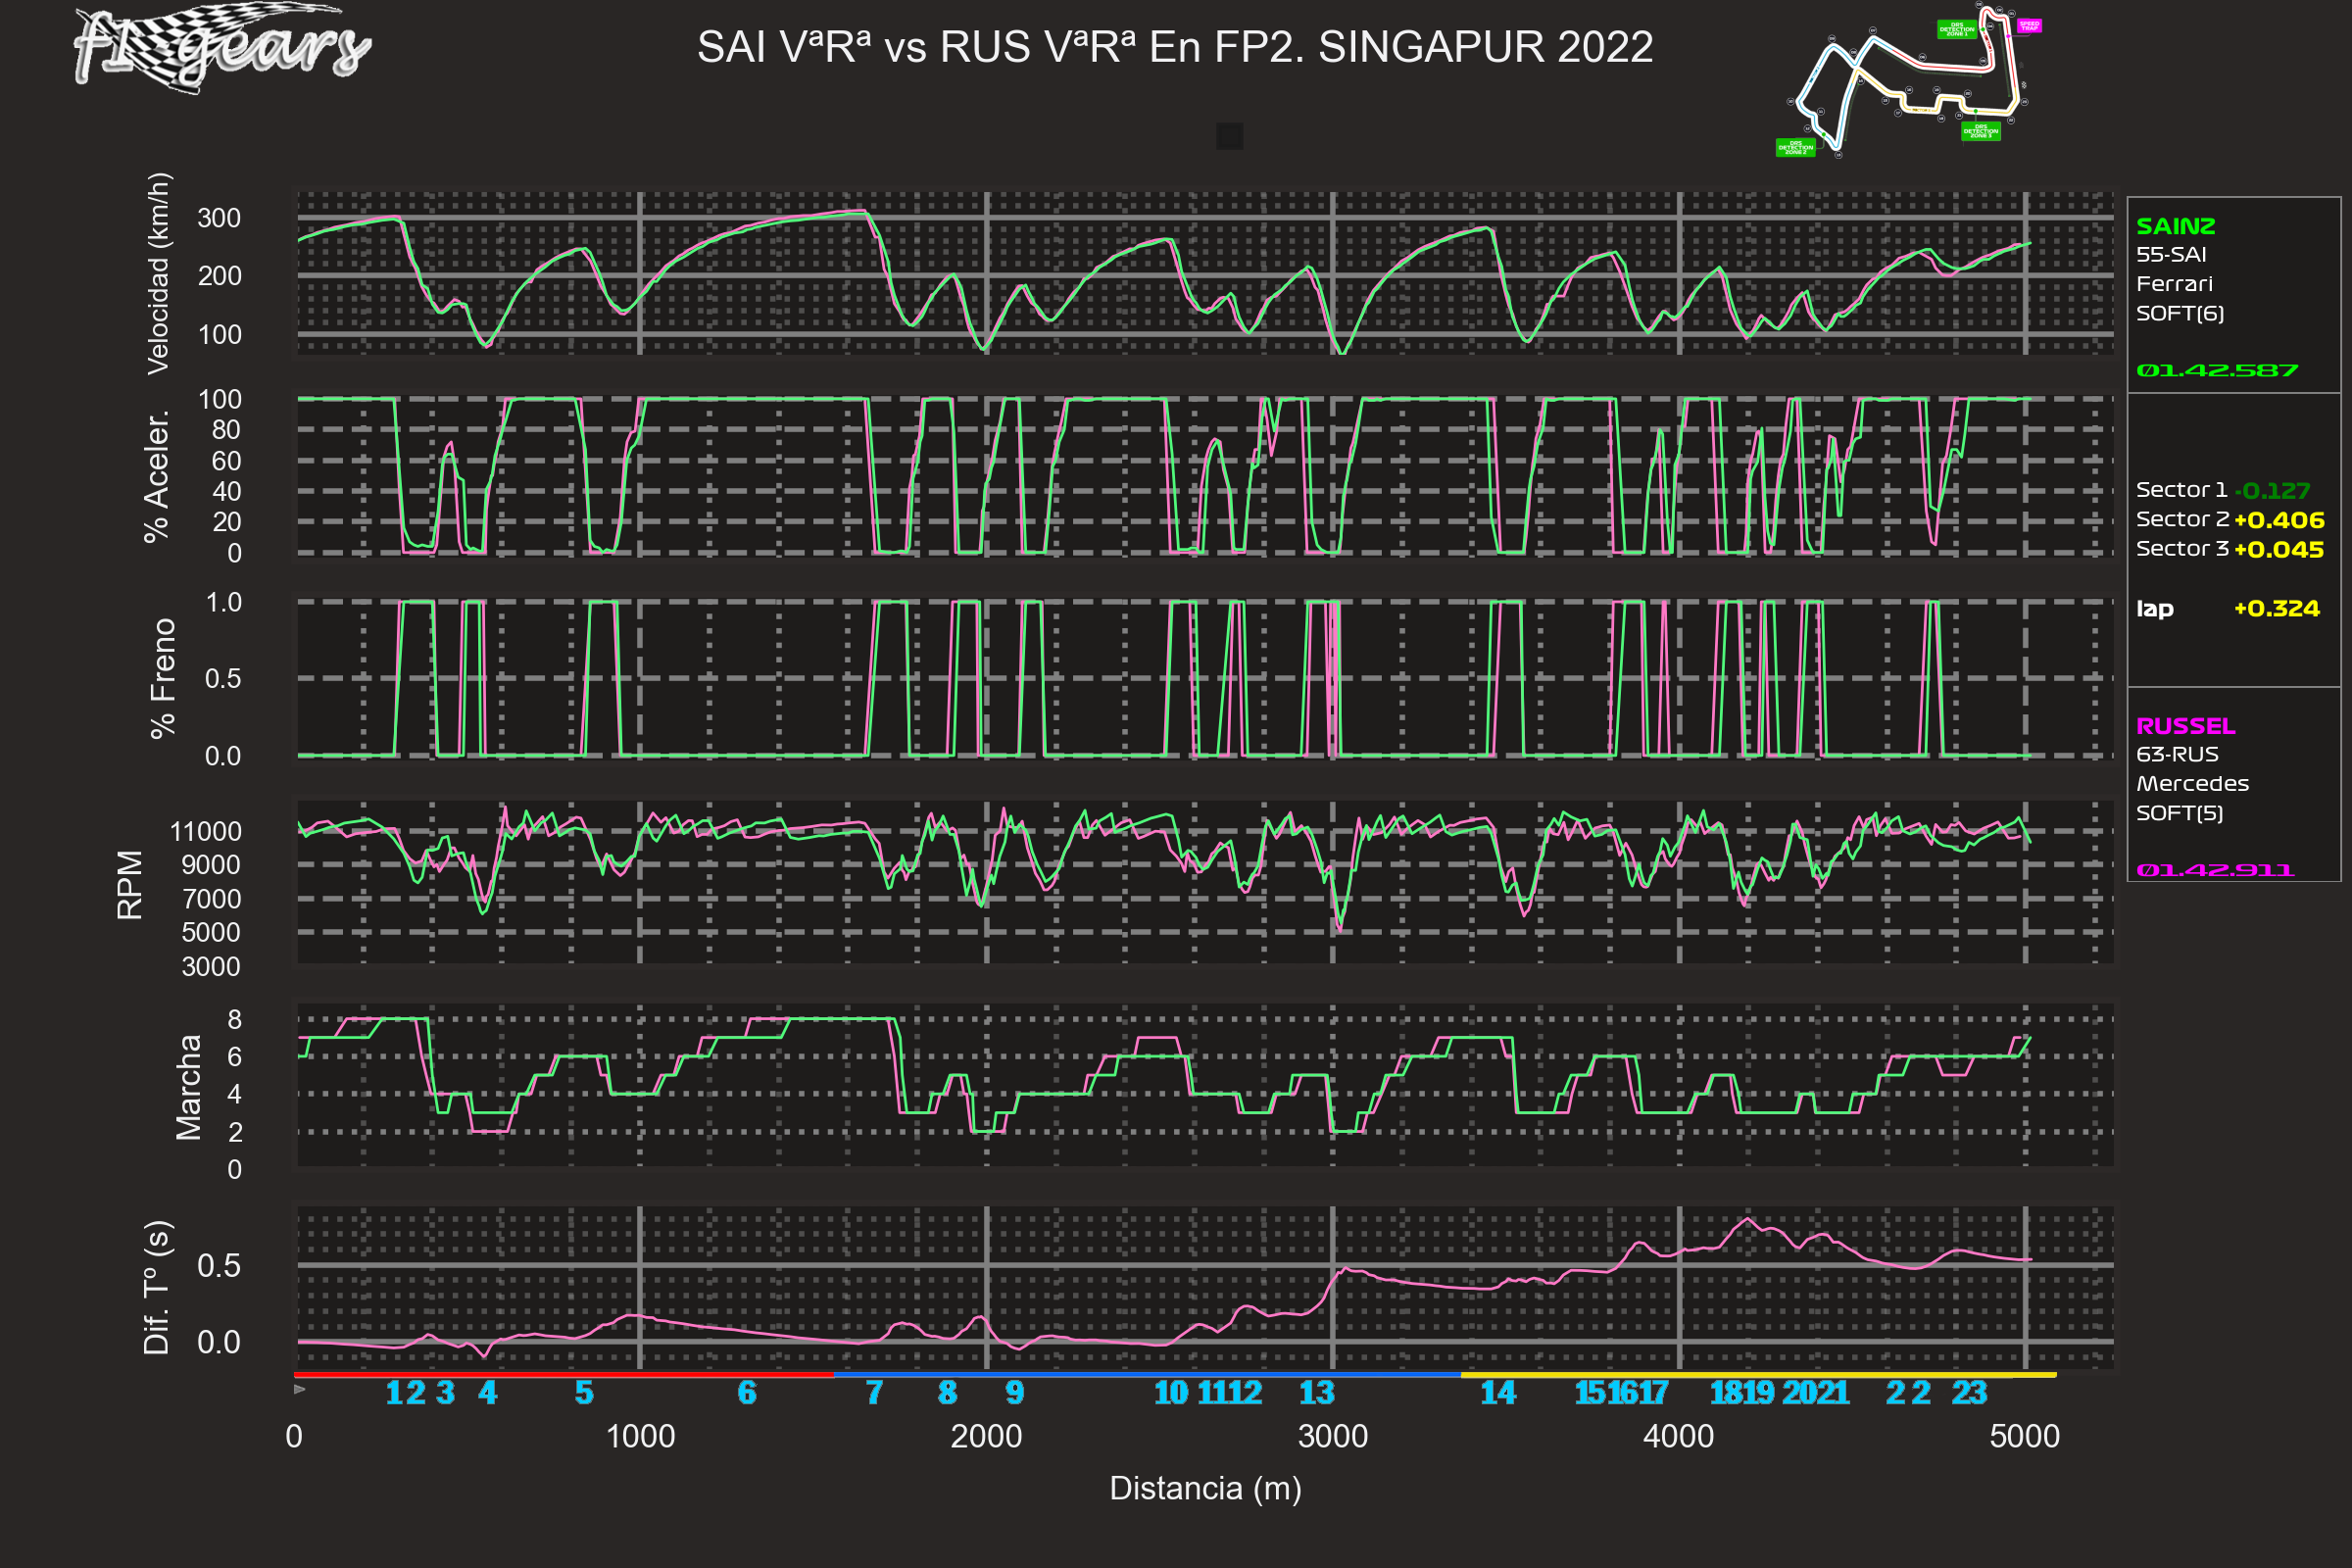The width and height of the screenshot is (2352, 1568).
Task: Select corner 7 marker on track axis
Action: pyautogui.click(x=874, y=1393)
